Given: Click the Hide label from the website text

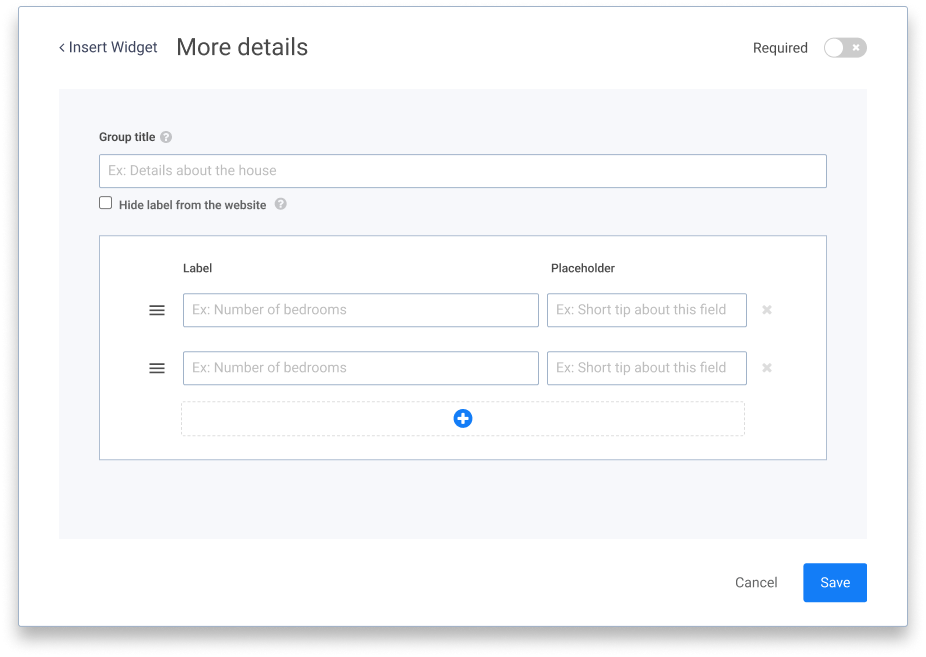Looking at the screenshot, I should pos(192,205).
